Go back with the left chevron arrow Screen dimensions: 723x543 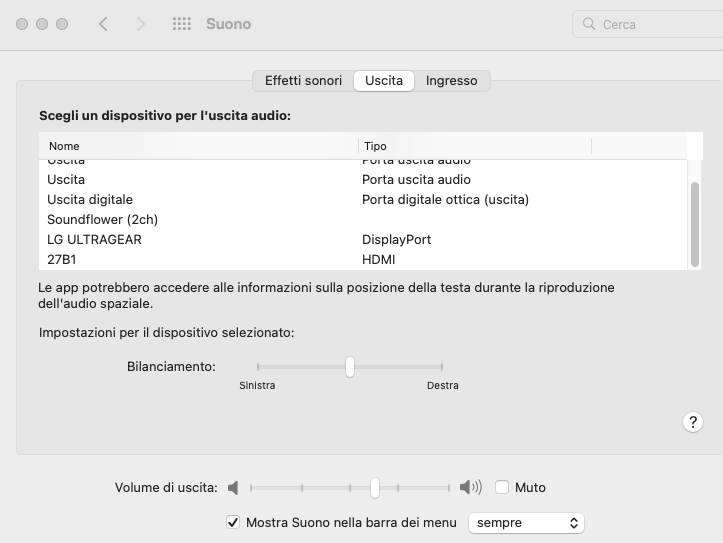tap(103, 24)
